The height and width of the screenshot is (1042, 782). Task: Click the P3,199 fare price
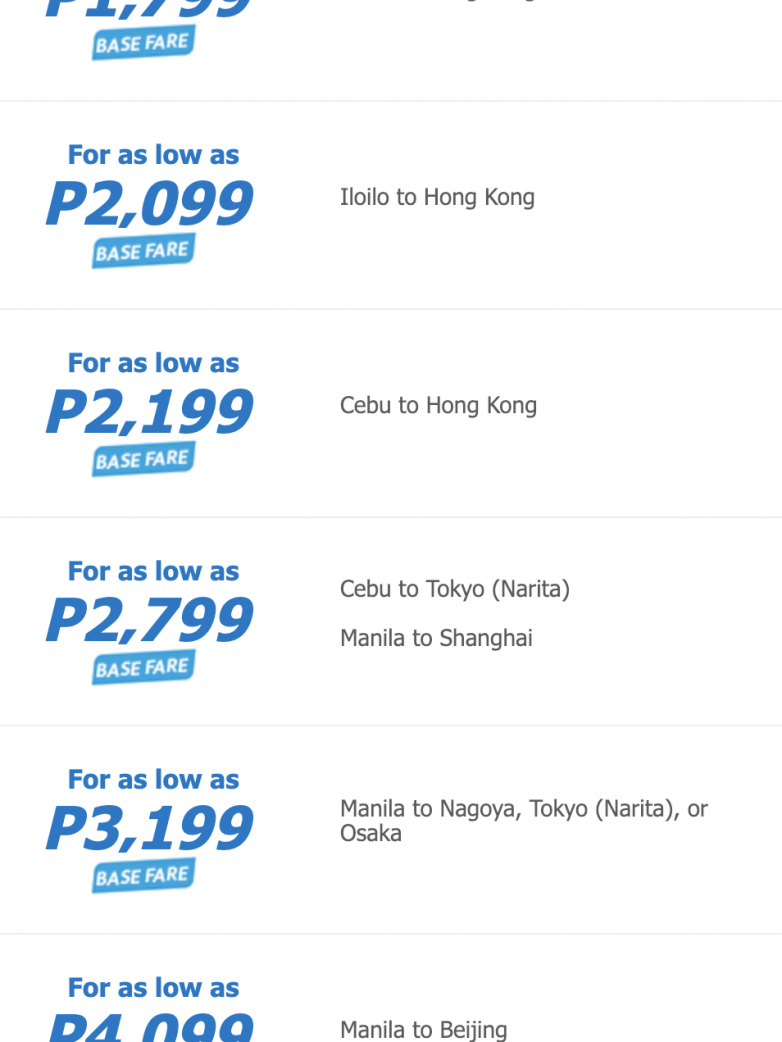[x=149, y=828]
